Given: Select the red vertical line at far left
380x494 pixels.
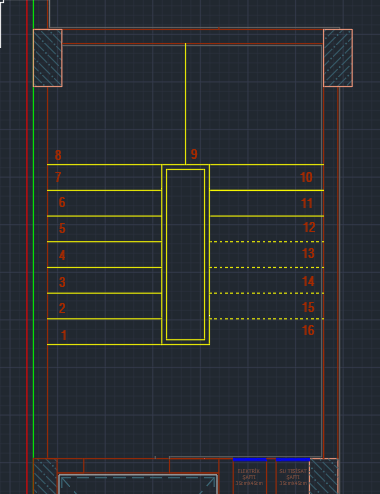Looking at the screenshot, I should coord(27,247).
